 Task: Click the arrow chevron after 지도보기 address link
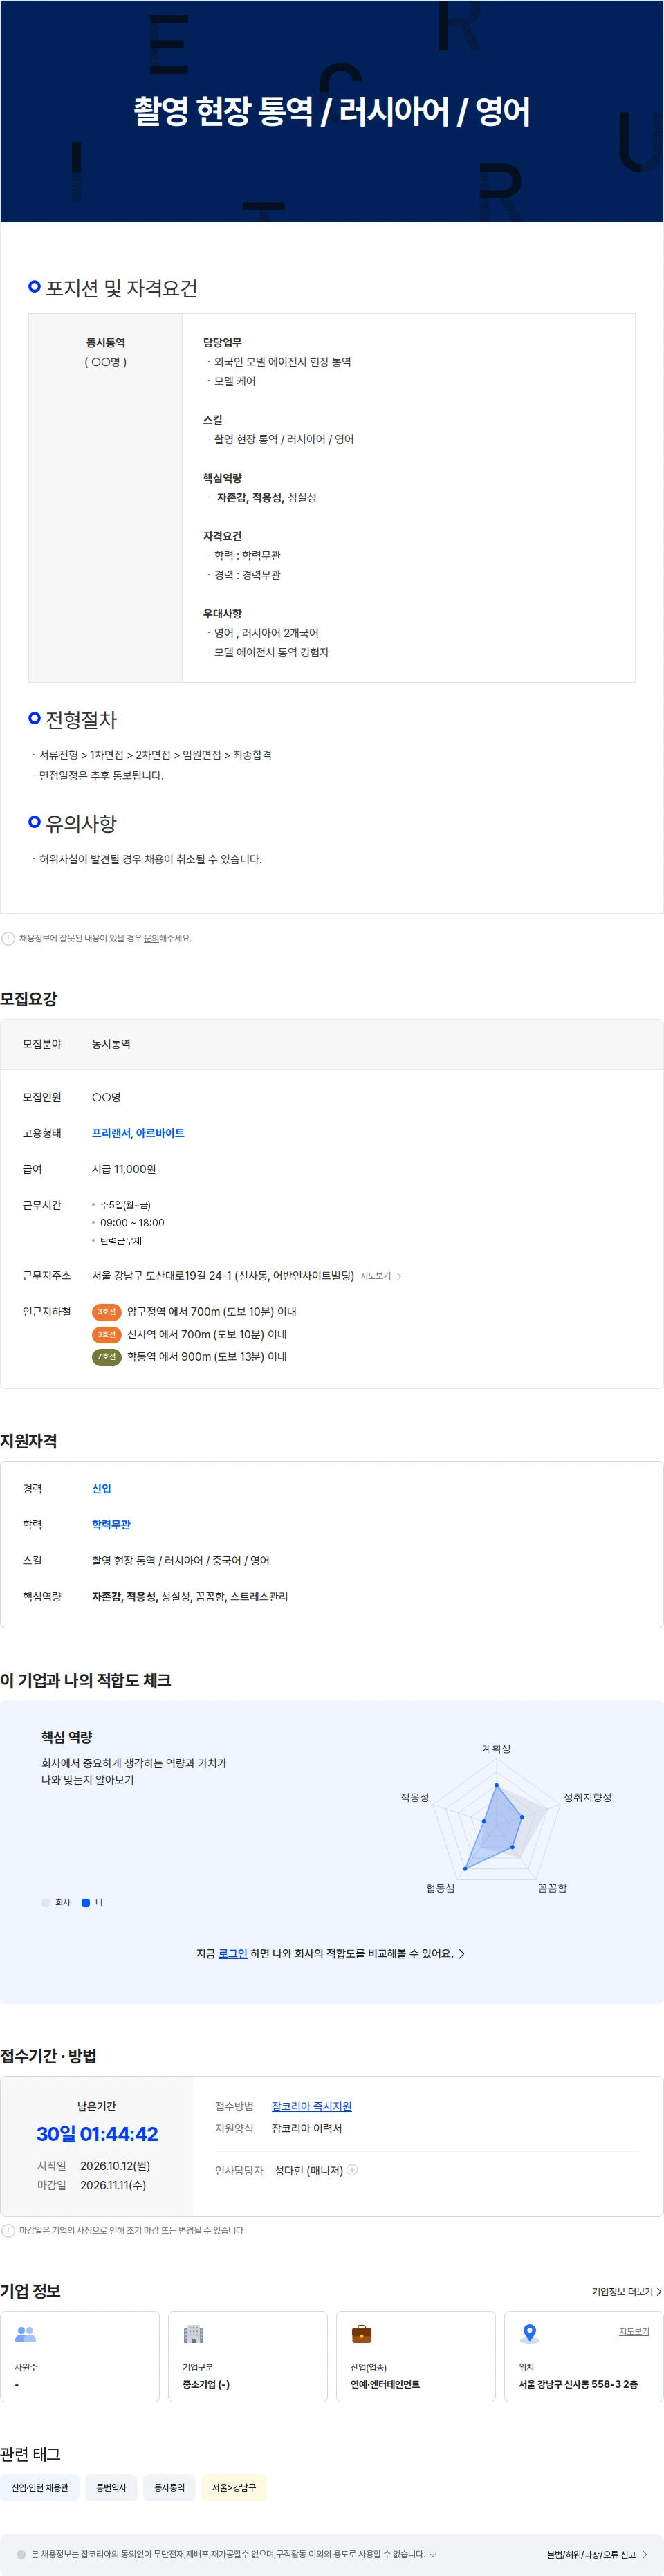(399, 1276)
